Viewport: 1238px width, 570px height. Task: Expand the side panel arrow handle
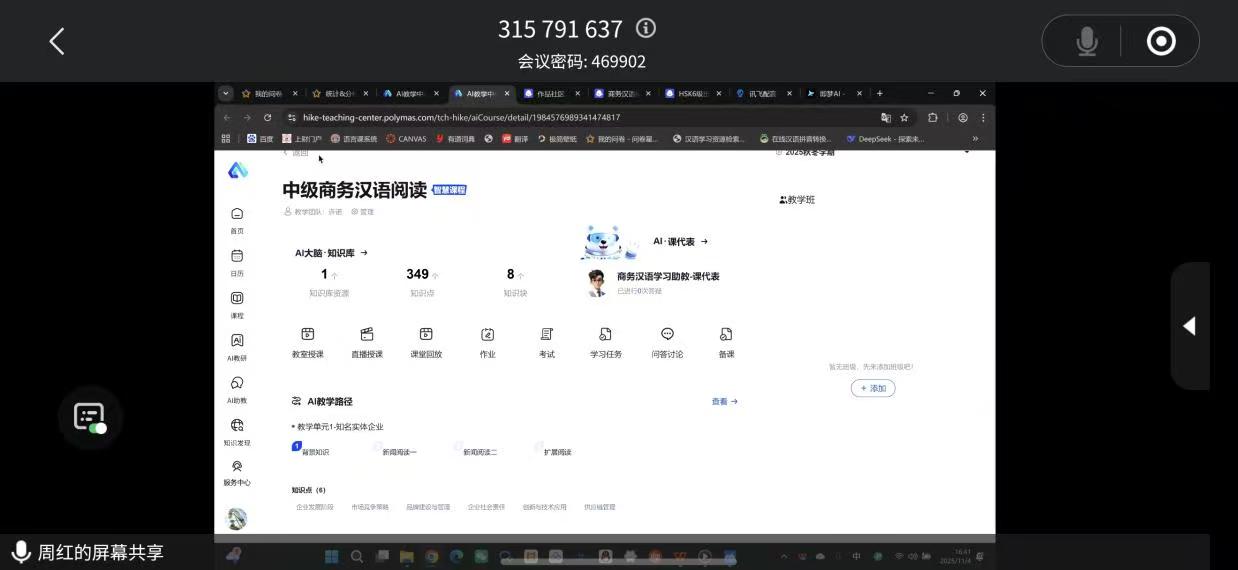[1189, 326]
